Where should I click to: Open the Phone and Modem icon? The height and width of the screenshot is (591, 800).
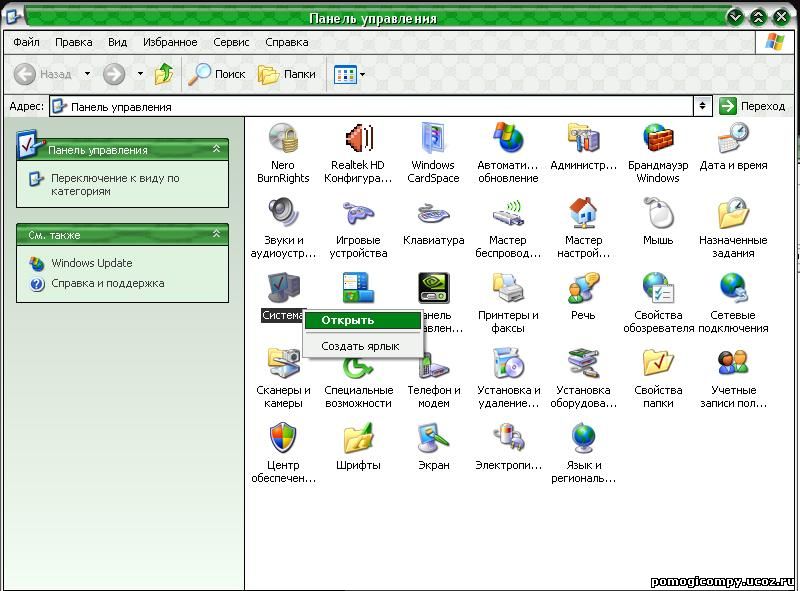click(x=433, y=365)
